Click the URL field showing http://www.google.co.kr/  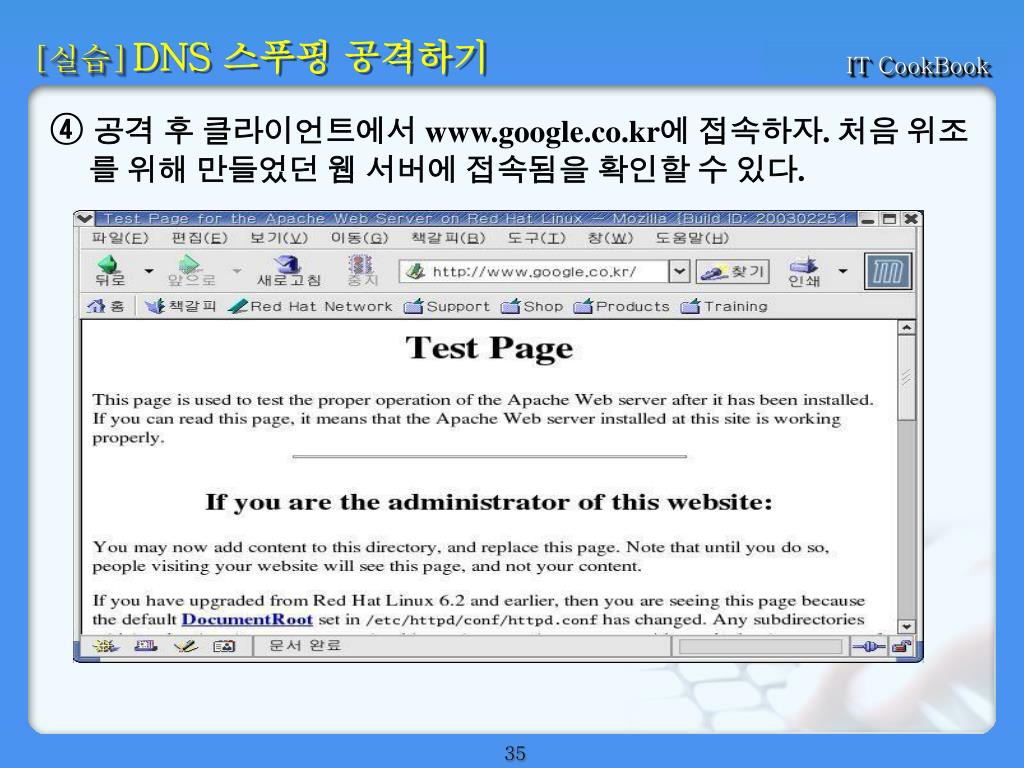(534, 271)
